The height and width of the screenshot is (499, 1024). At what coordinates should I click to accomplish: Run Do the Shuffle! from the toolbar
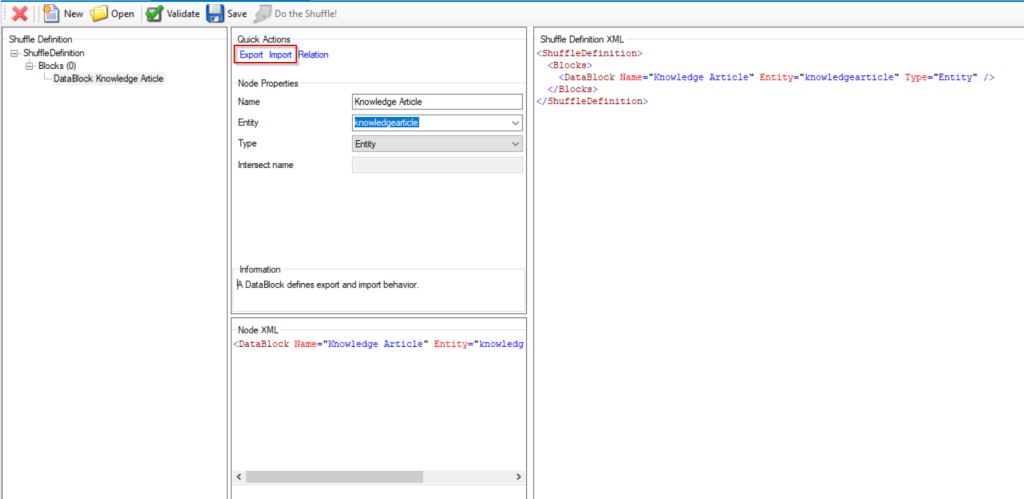point(295,14)
